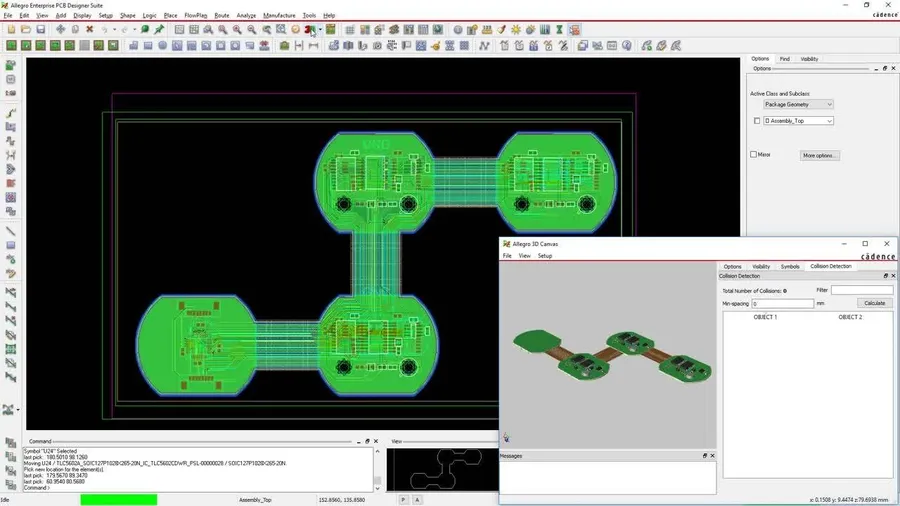The height and width of the screenshot is (506, 900).
Task: Click the A button in the status bar
Action: pyautogui.click(x=417, y=500)
